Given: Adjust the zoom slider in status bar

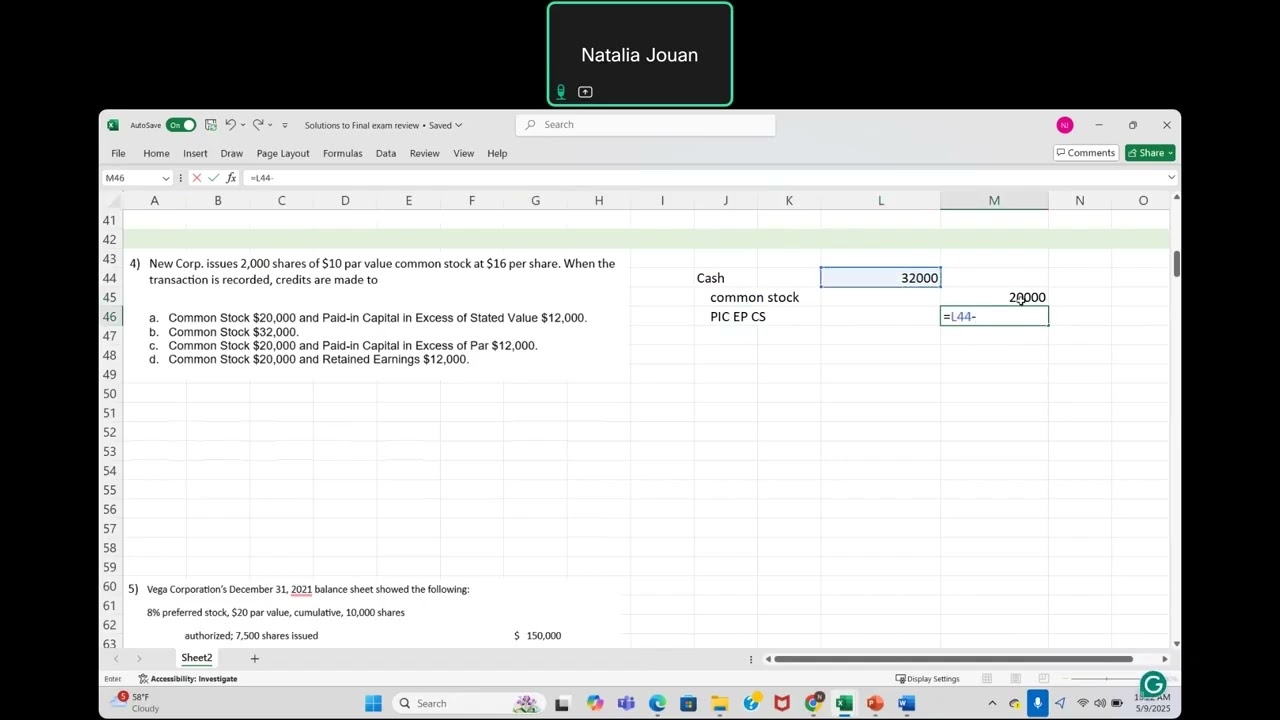Looking at the screenshot, I should click(x=1105, y=679).
